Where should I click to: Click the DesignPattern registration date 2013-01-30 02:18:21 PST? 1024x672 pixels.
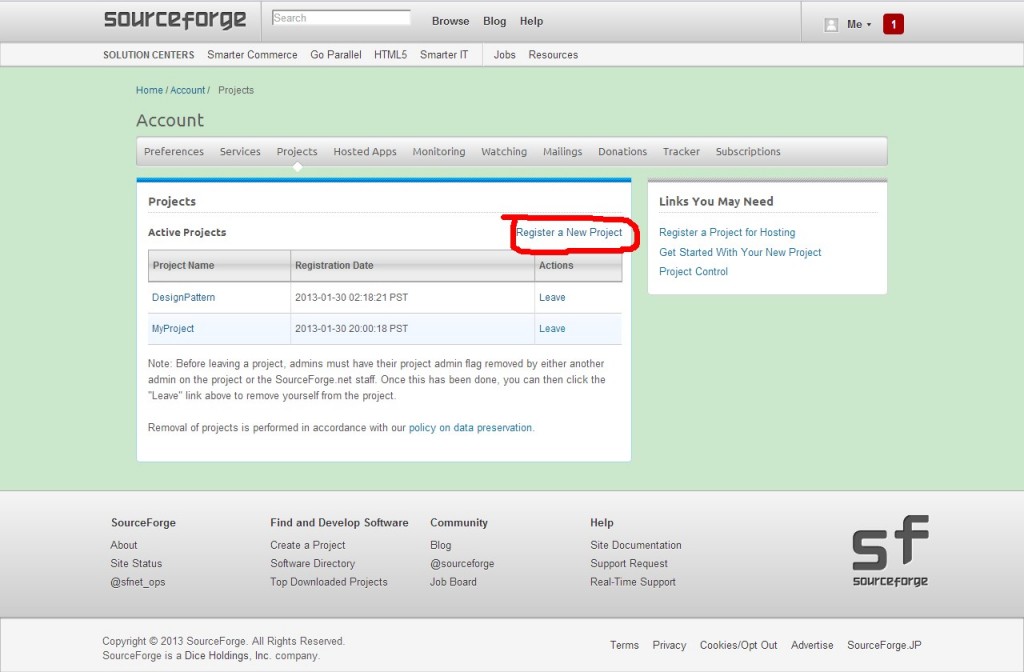pyautogui.click(x=351, y=297)
